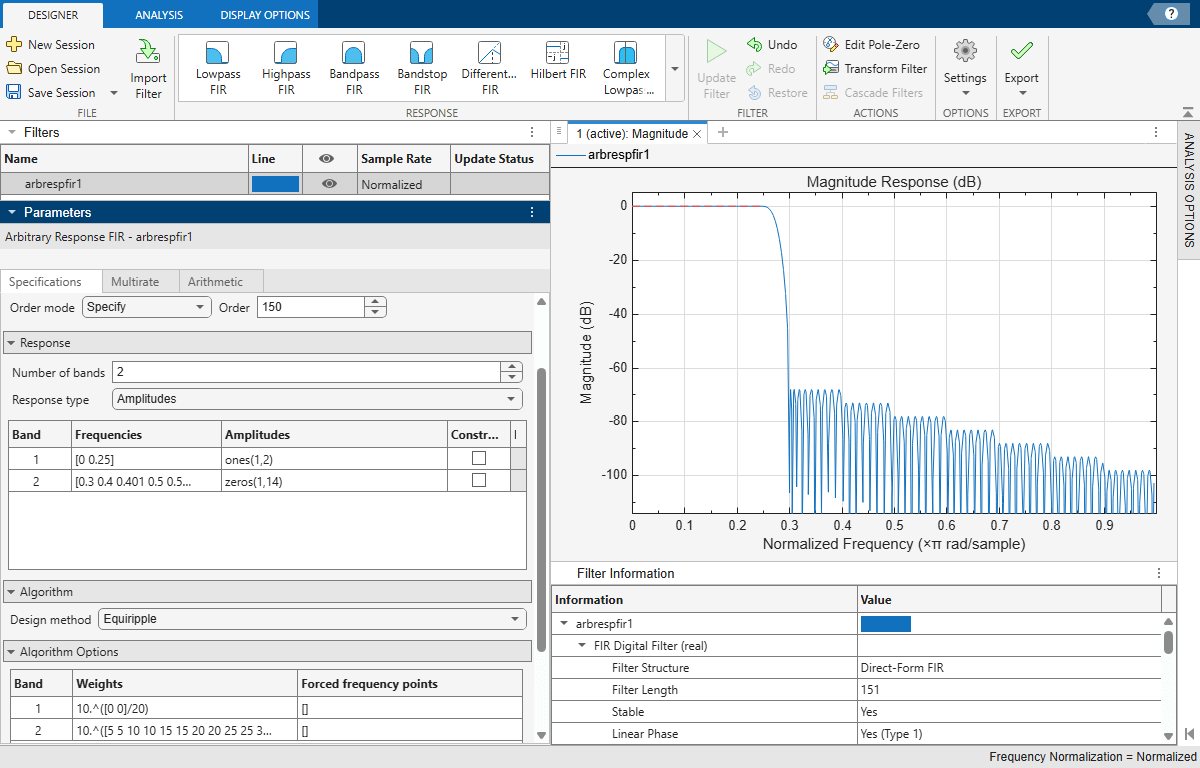Increase Order with up stepper
The width and height of the screenshot is (1200, 768).
[375, 302]
